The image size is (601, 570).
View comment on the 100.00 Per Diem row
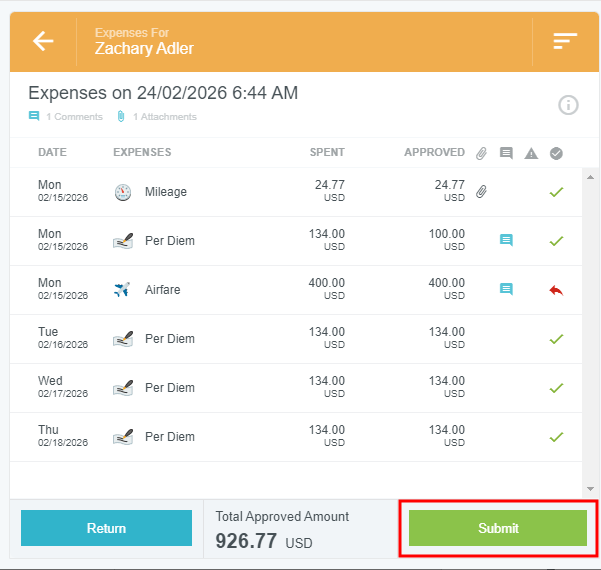click(x=506, y=240)
